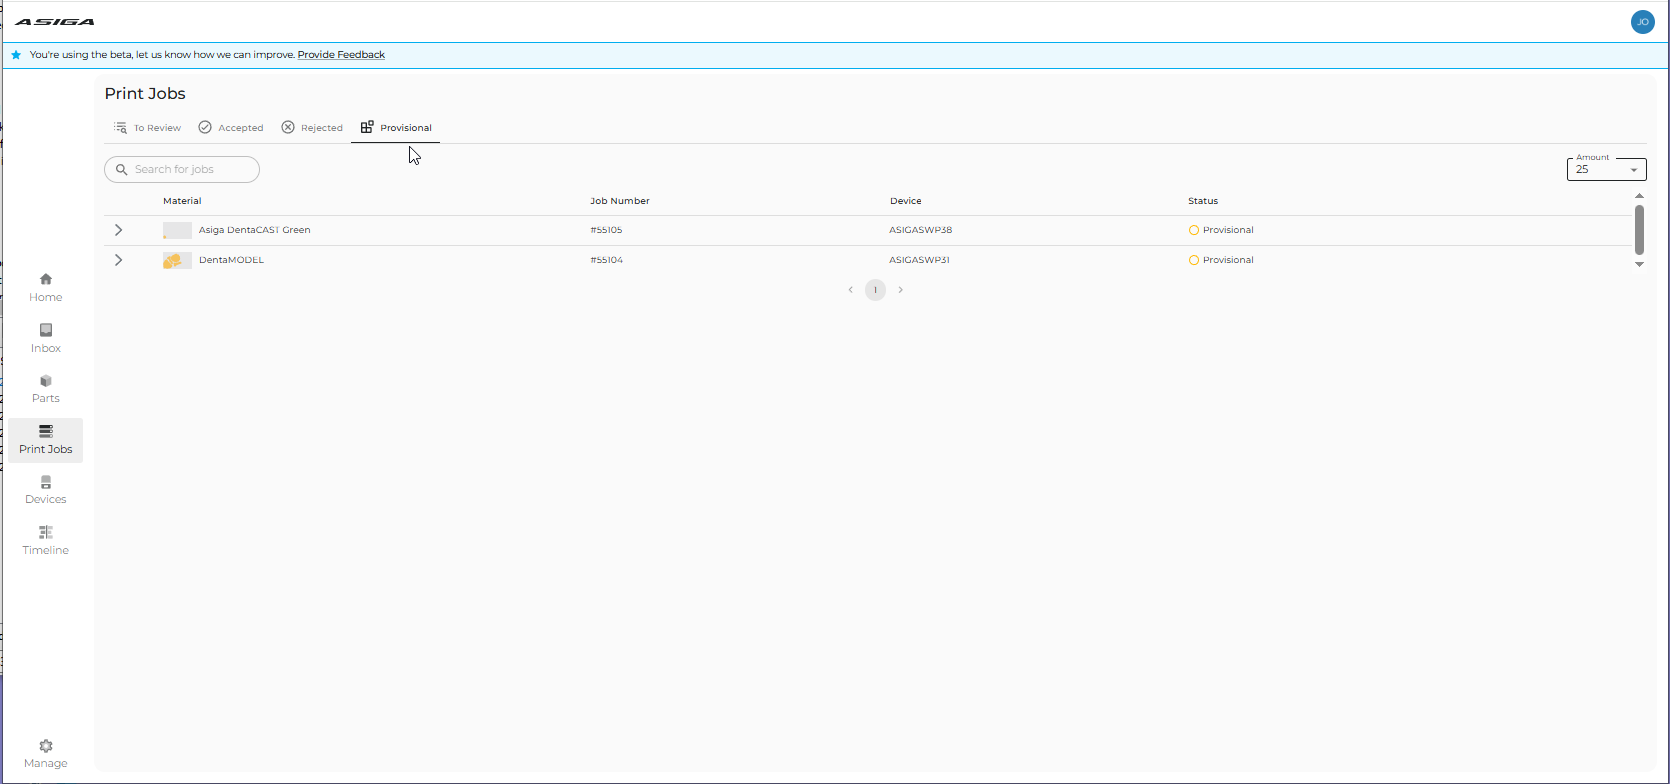
Task: Select the Provisional tab
Action: 396,128
